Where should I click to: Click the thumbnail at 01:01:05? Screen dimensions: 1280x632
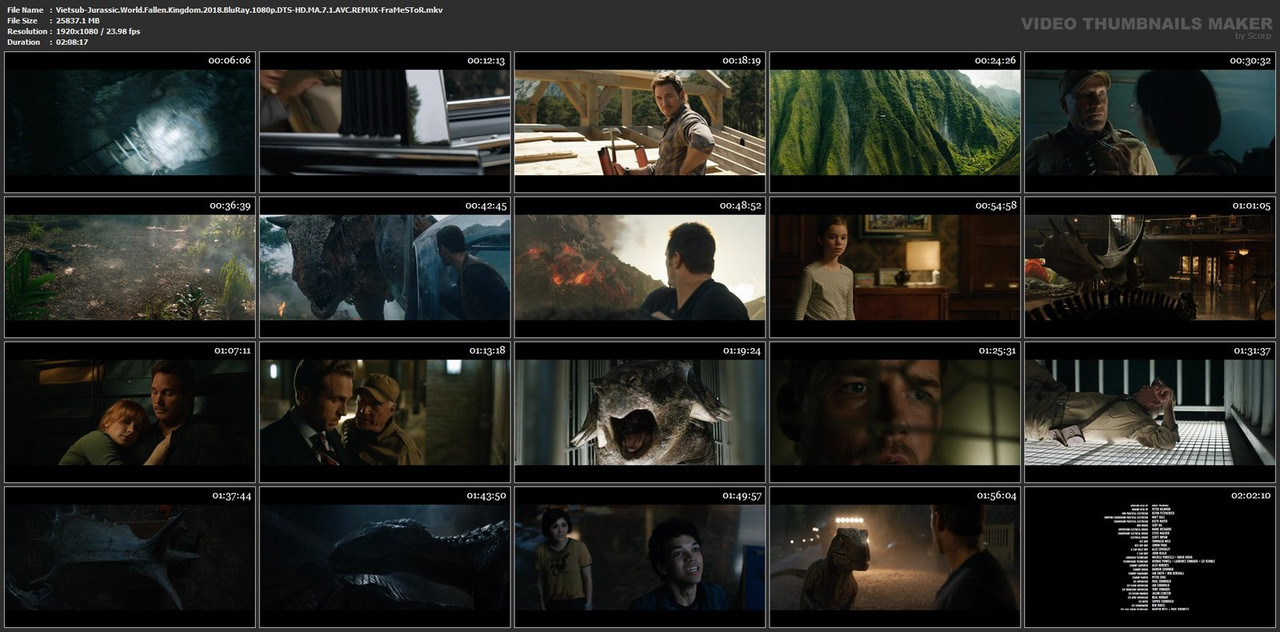pyautogui.click(x=1150, y=267)
